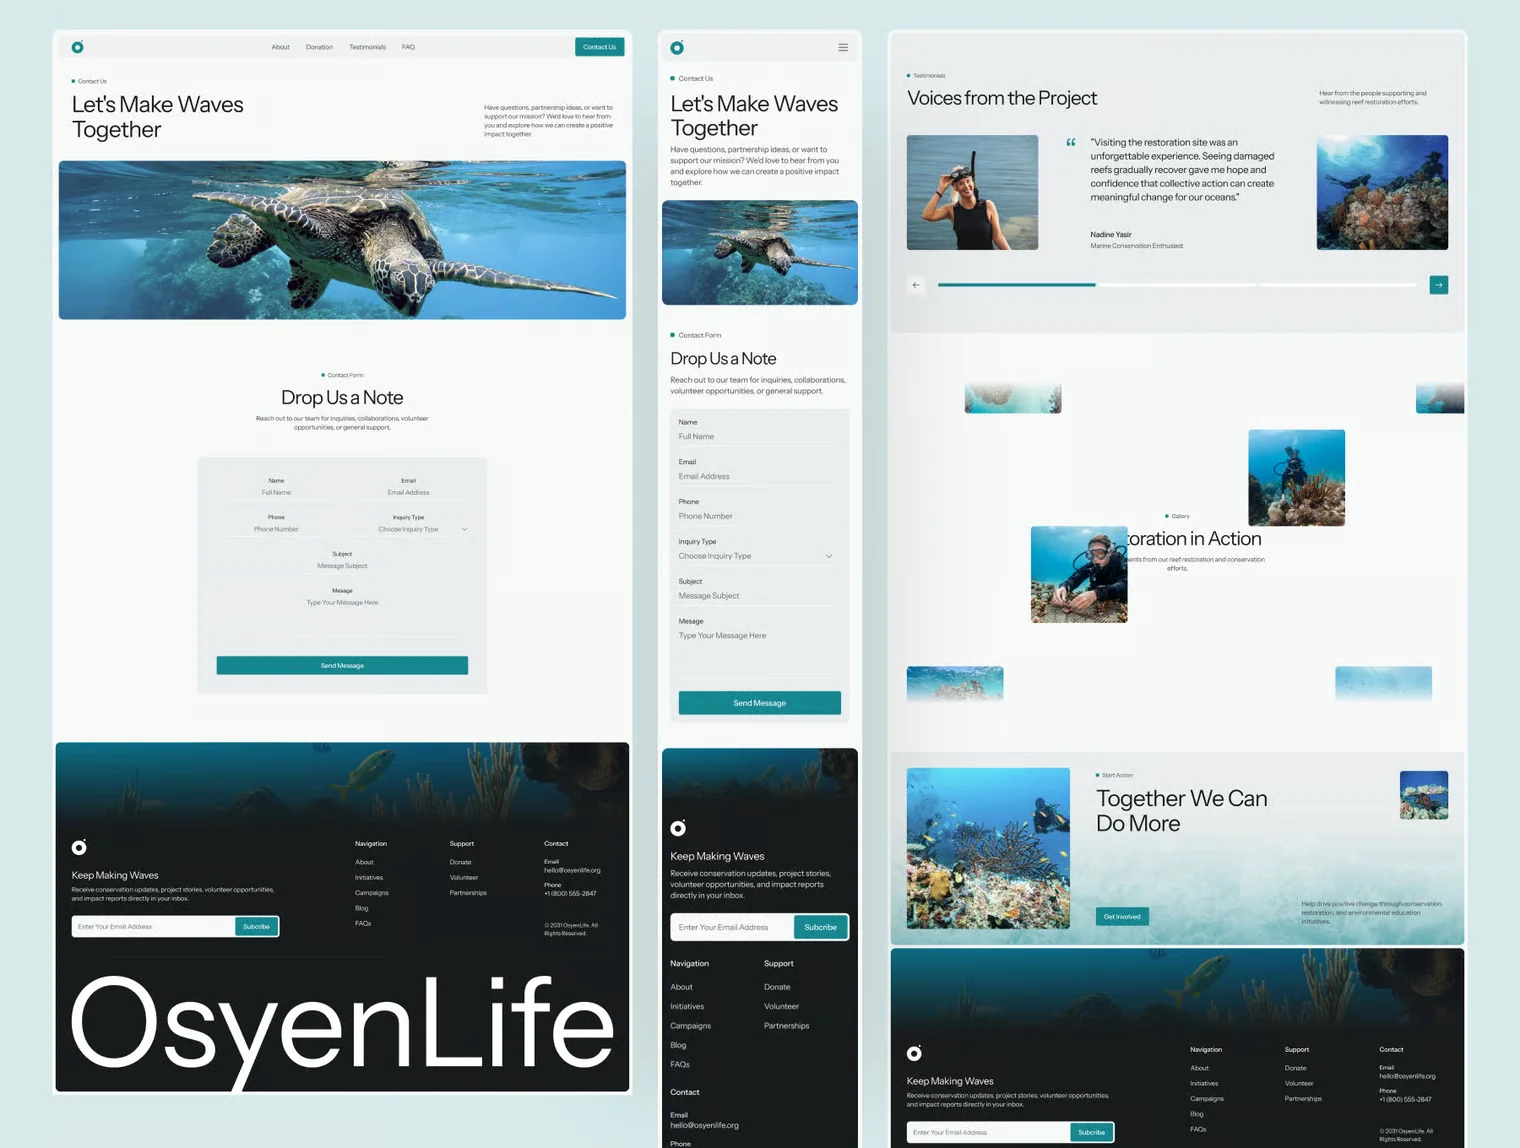Screen dimensions: 1520x1148
Task: Click About link in mobile page footer
Action: pyautogui.click(x=681, y=987)
